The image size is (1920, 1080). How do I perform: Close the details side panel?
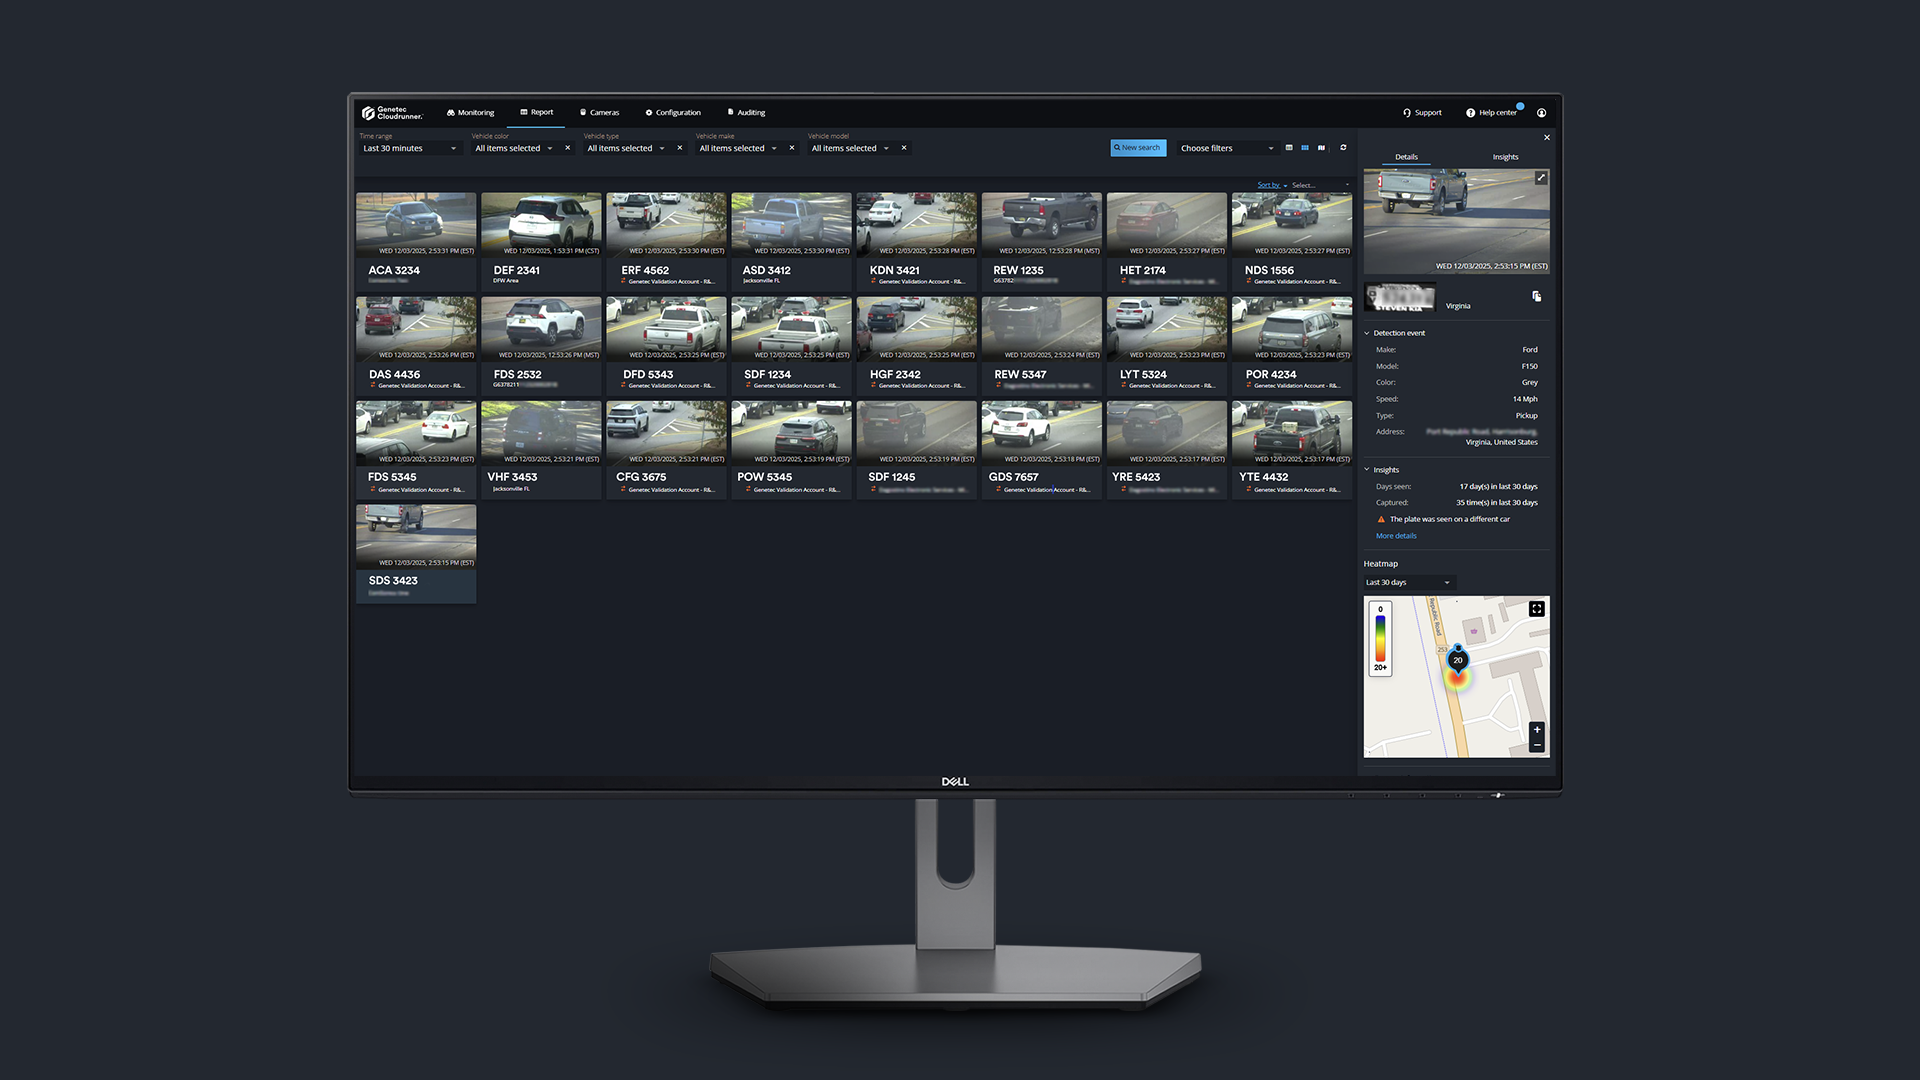point(1547,138)
